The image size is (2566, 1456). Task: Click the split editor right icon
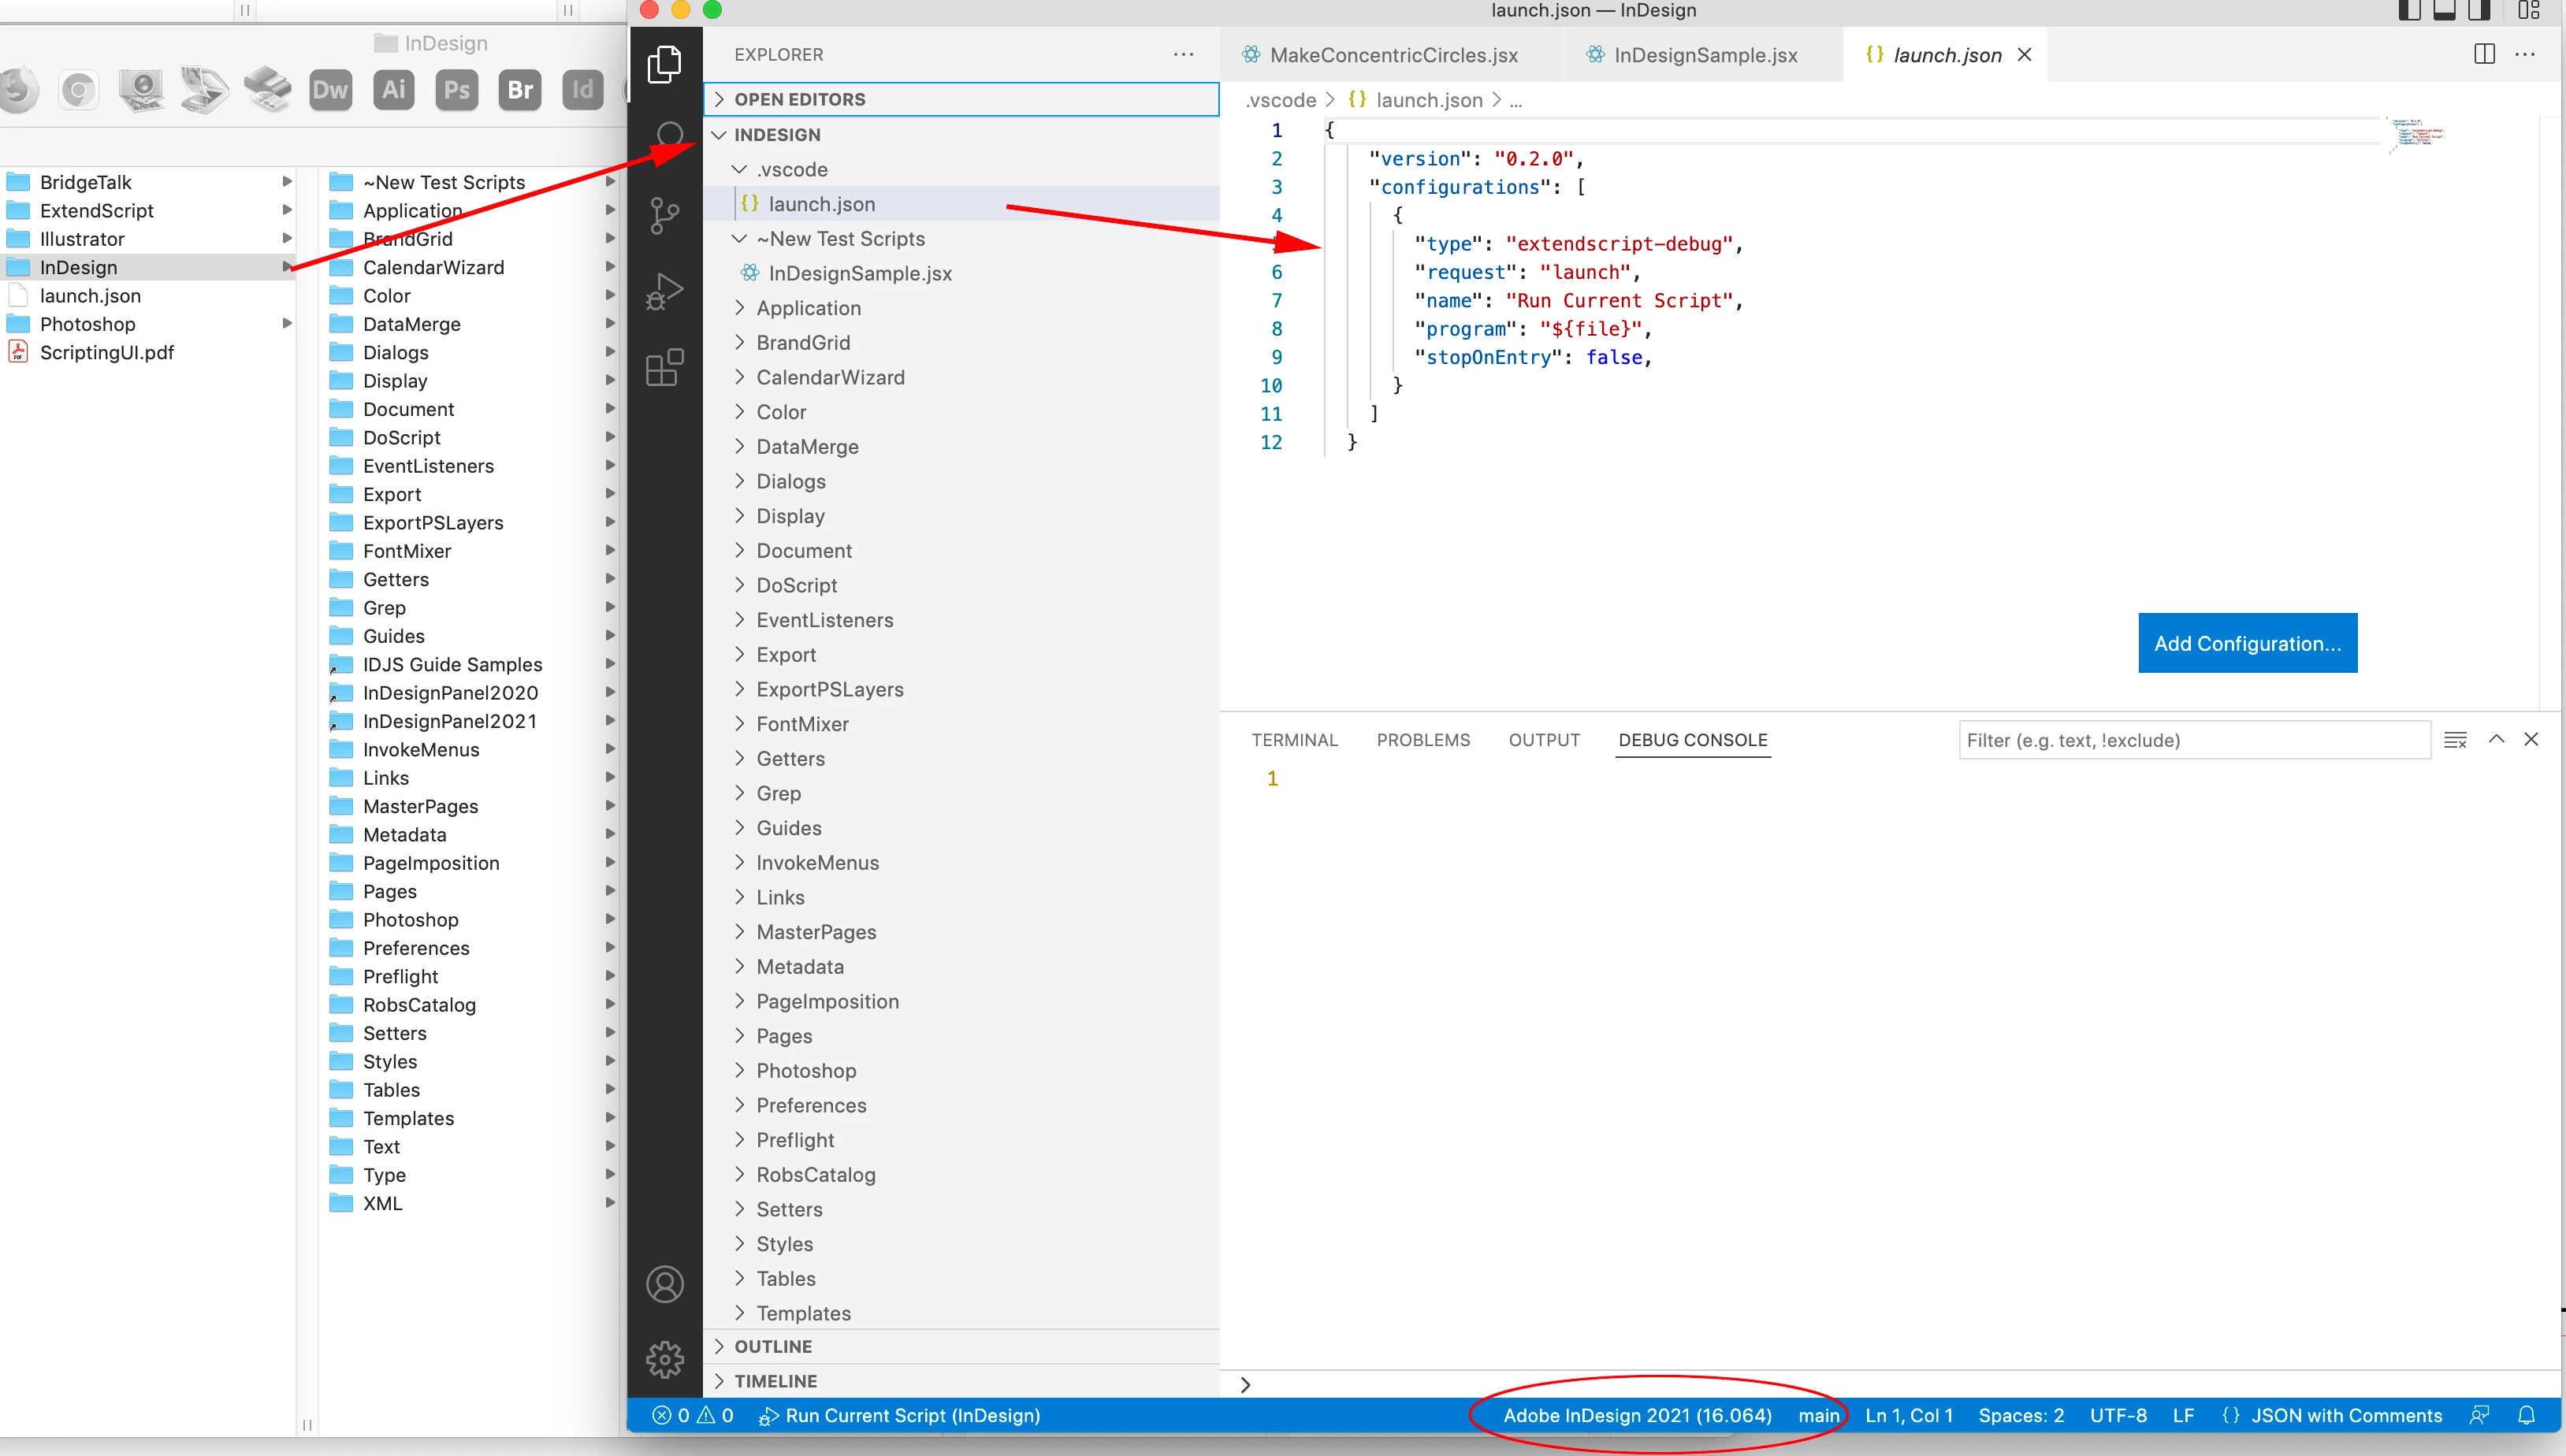tap(2484, 54)
